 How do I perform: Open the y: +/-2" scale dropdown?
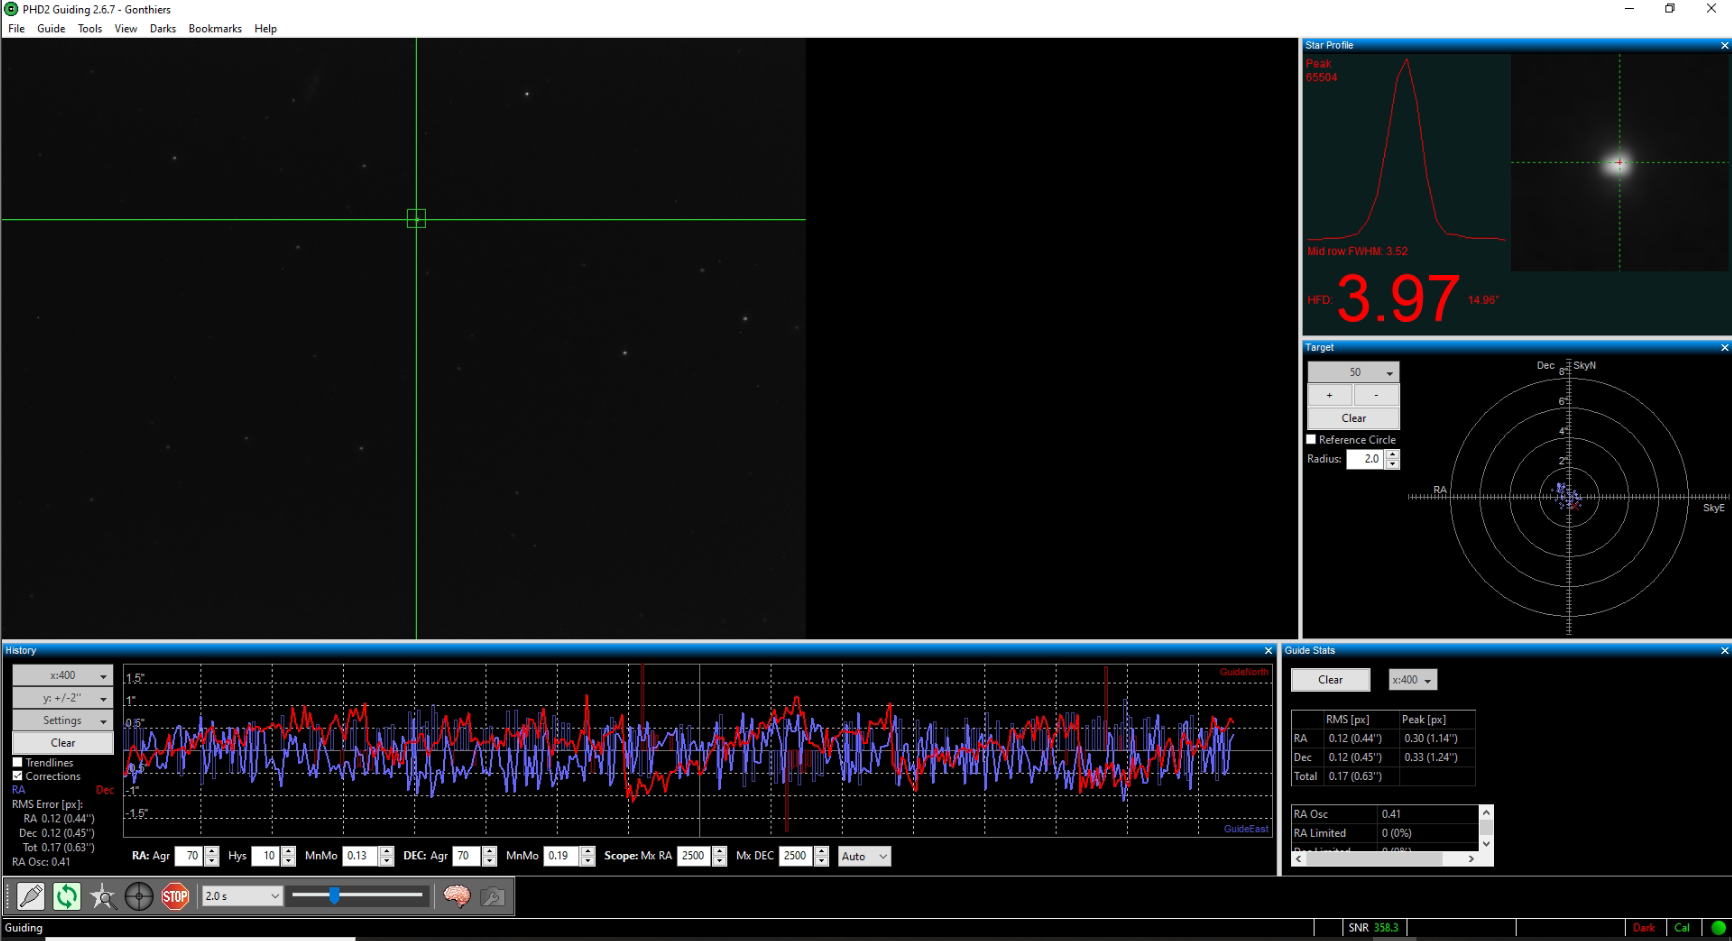click(x=62, y=698)
